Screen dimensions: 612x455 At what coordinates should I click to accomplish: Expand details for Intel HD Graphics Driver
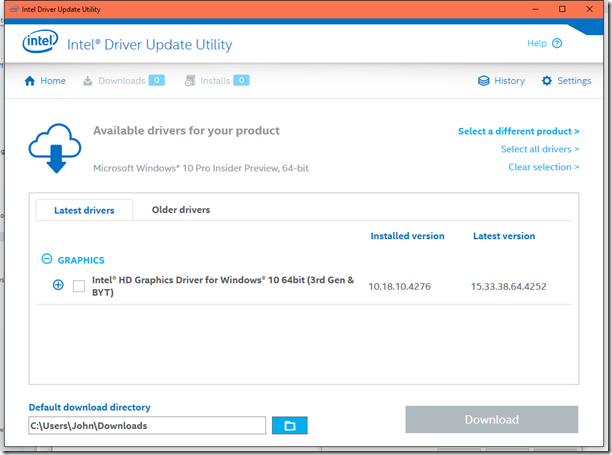pos(58,285)
